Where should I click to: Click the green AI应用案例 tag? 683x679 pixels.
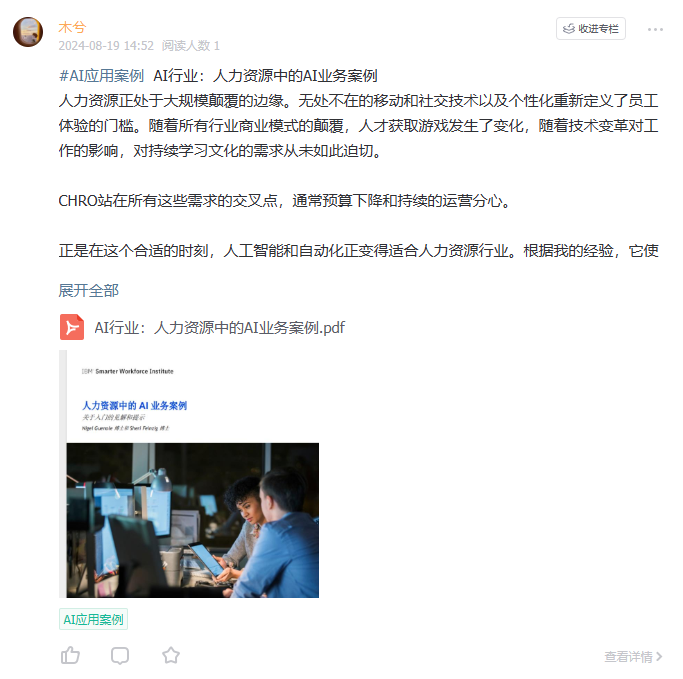[93, 619]
